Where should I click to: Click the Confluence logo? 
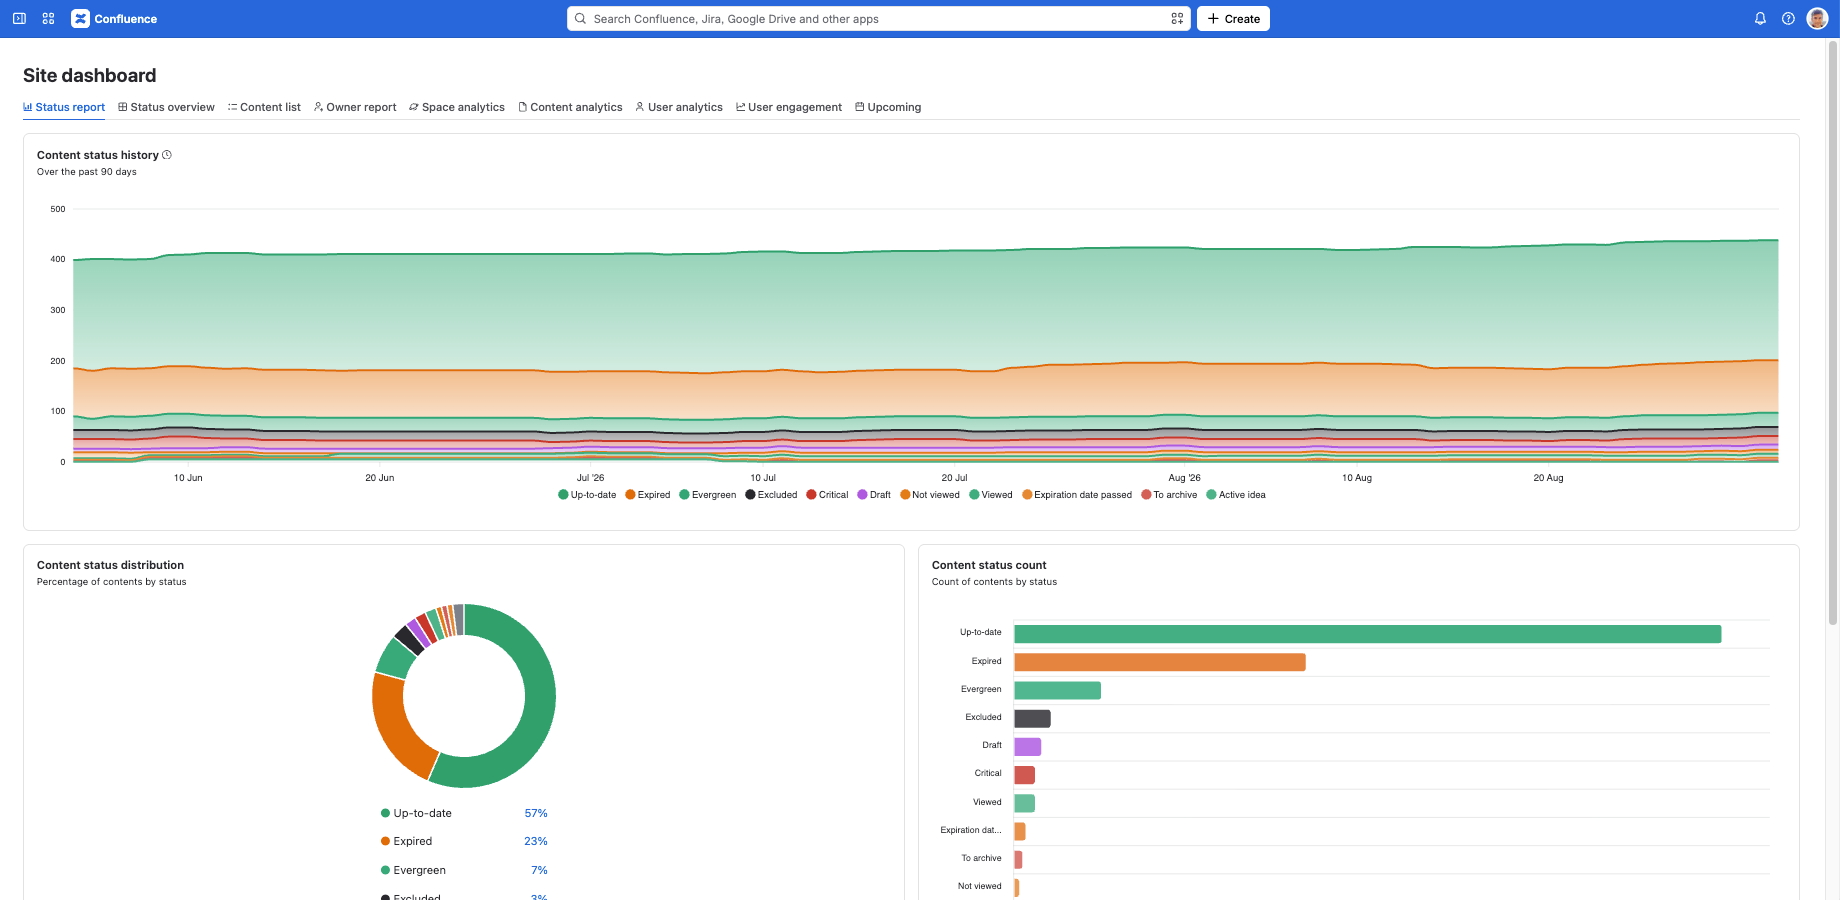tap(114, 19)
